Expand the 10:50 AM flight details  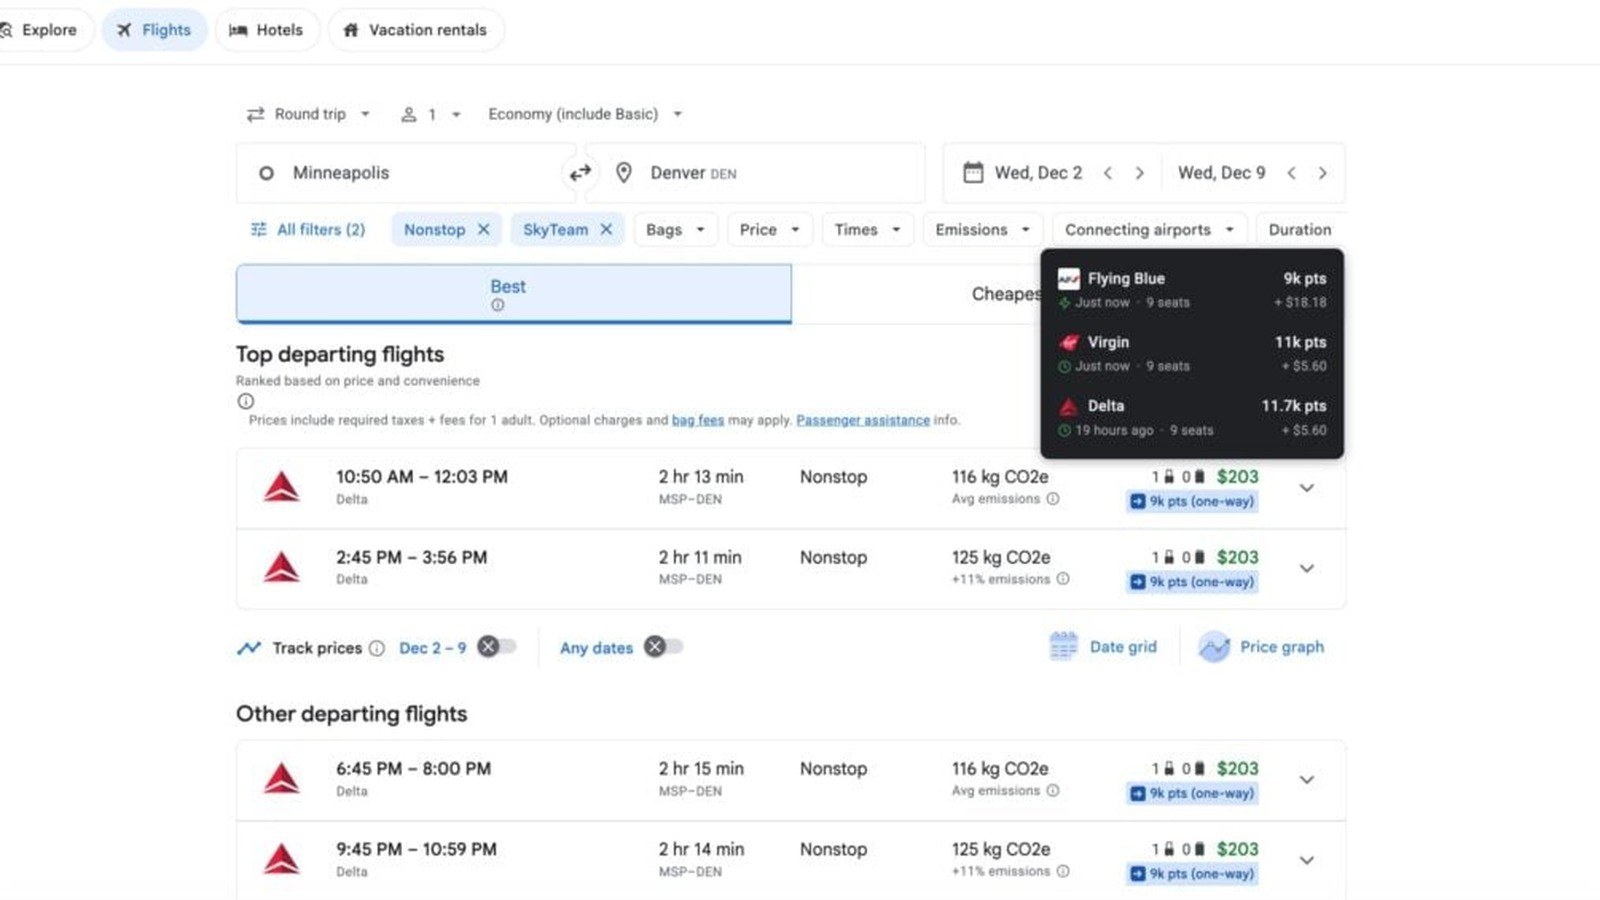point(1306,488)
